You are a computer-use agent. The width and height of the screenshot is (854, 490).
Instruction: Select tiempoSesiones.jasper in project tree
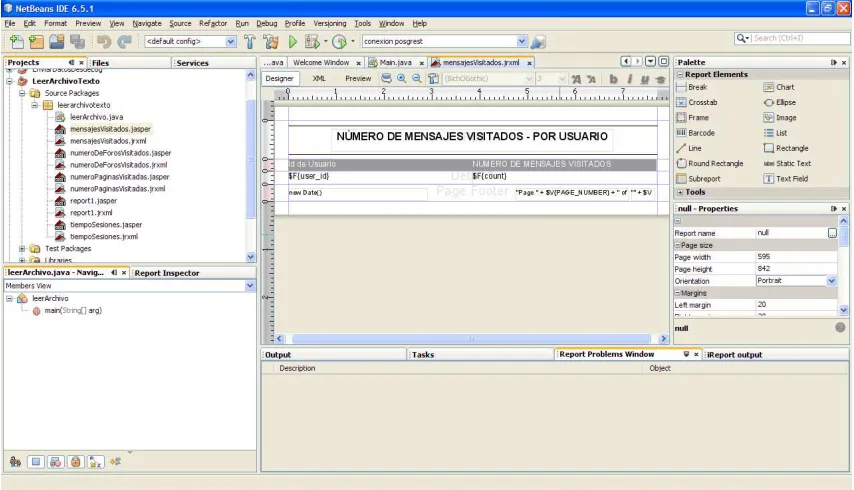click(106, 225)
